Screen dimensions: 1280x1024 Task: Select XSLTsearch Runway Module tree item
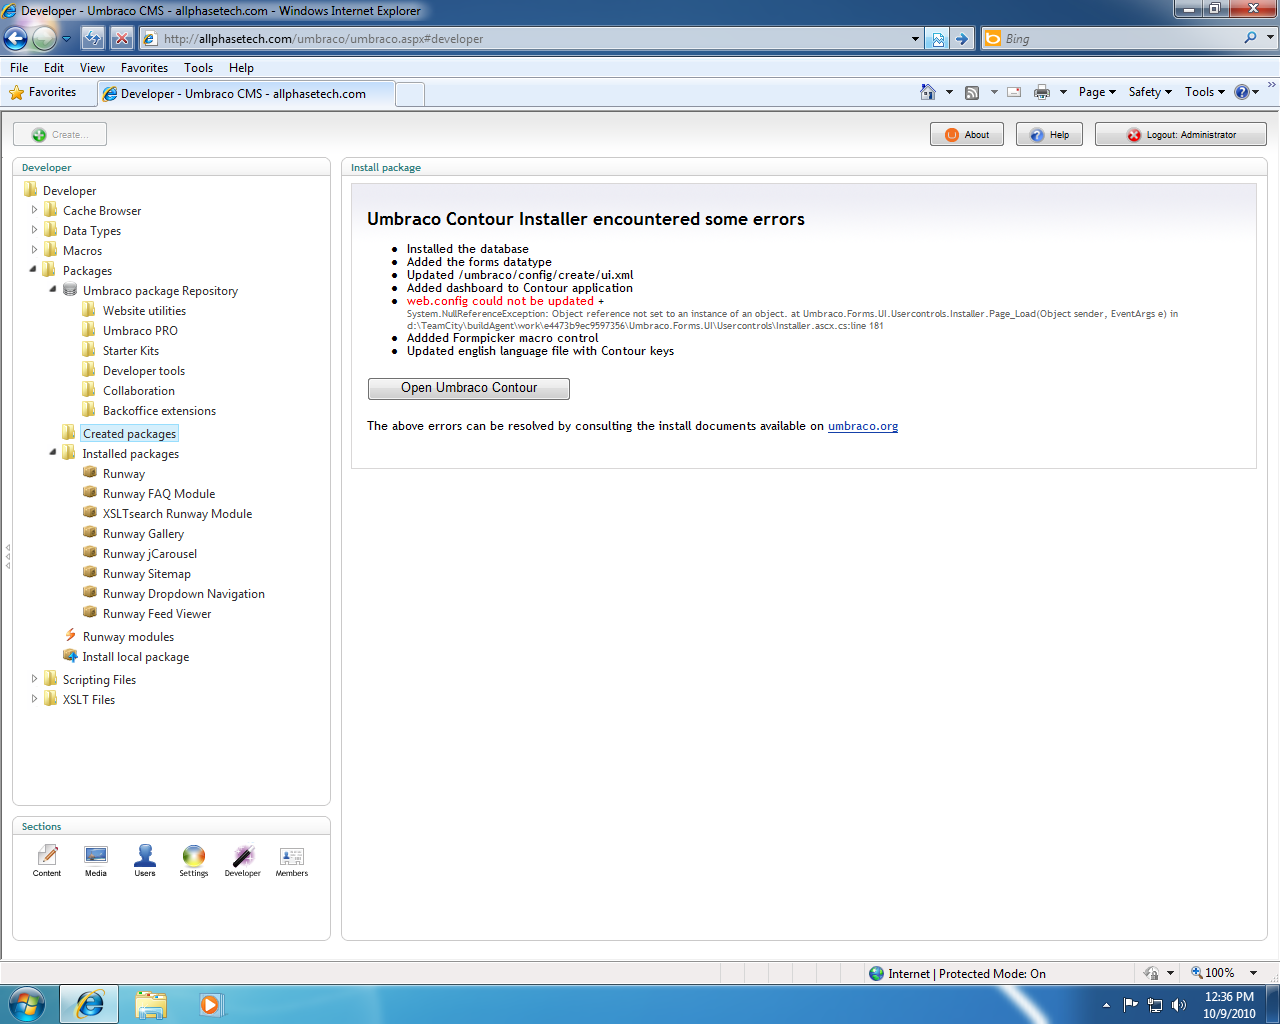coord(177,513)
